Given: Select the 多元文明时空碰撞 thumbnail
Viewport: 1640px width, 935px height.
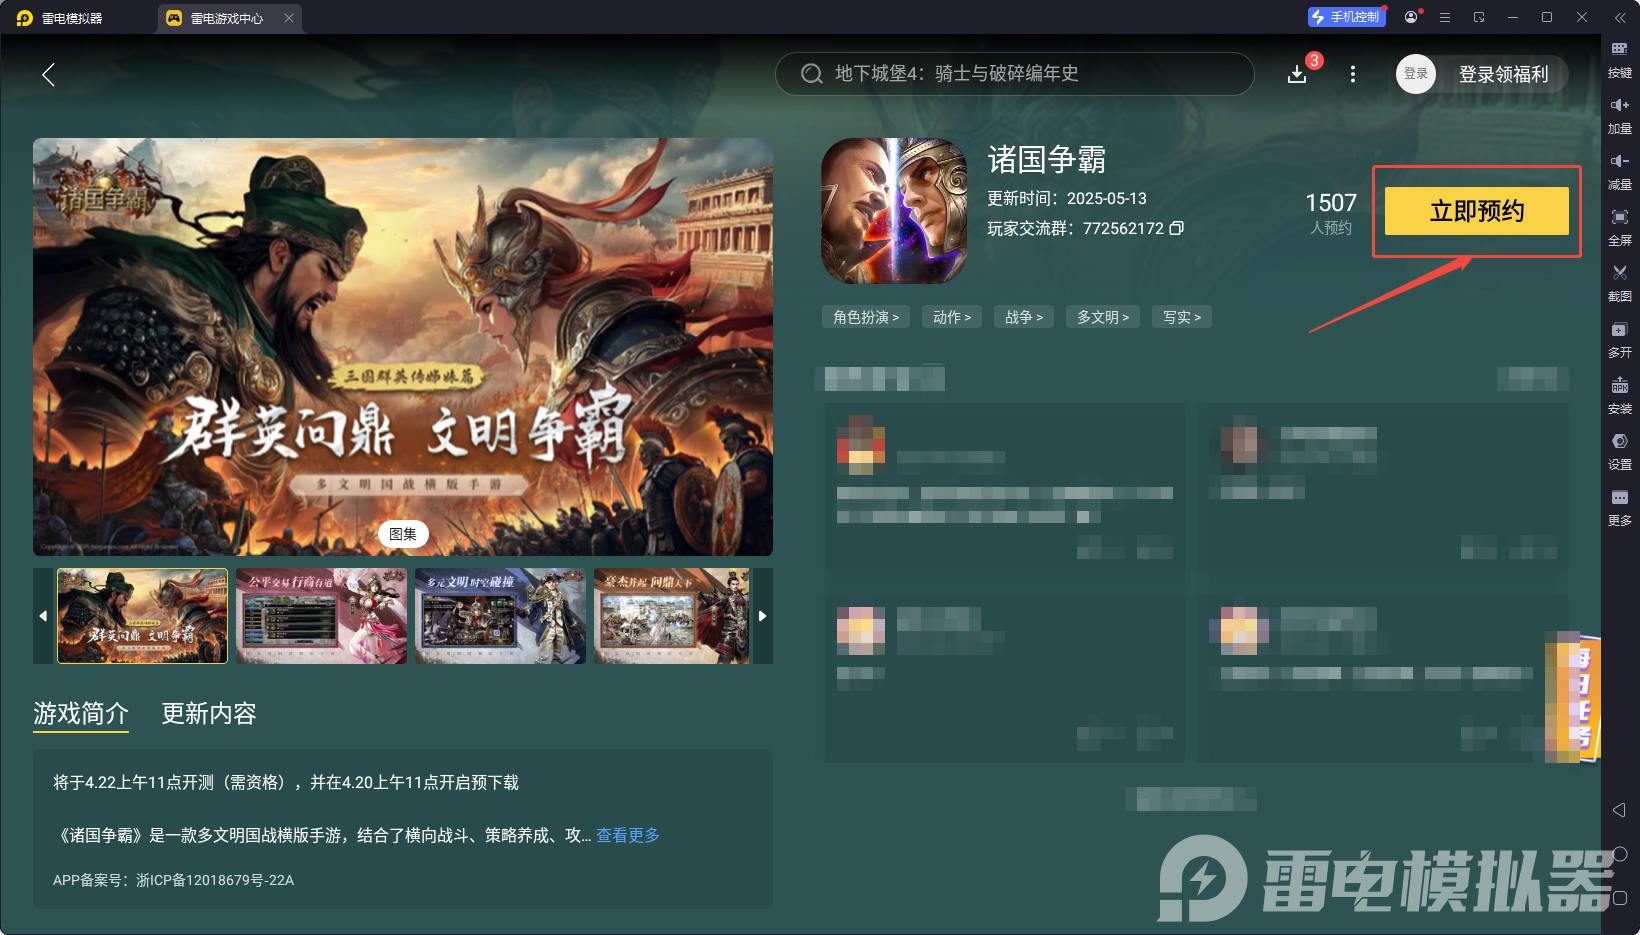Looking at the screenshot, I should pyautogui.click(x=500, y=616).
